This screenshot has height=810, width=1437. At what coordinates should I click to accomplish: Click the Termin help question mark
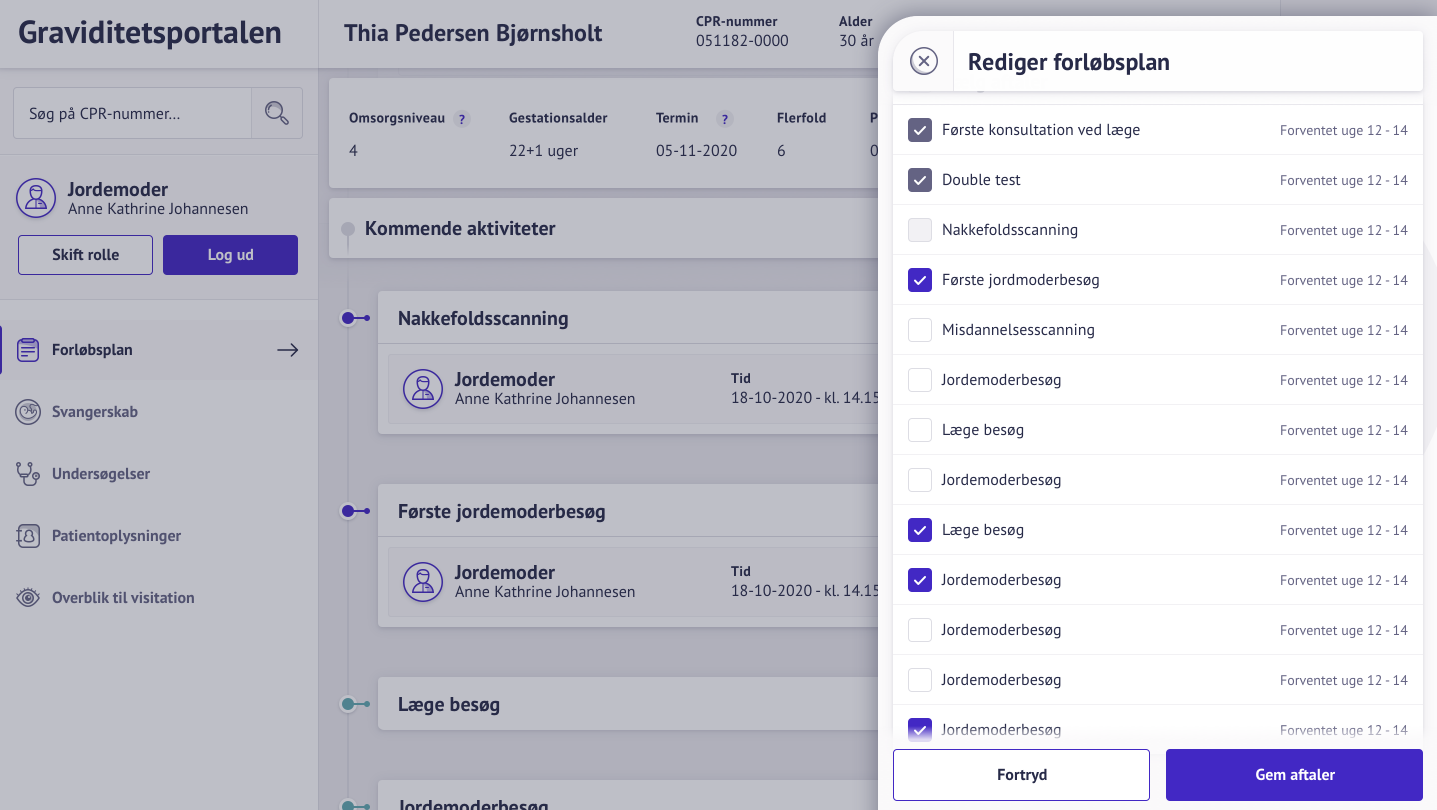coord(724,119)
